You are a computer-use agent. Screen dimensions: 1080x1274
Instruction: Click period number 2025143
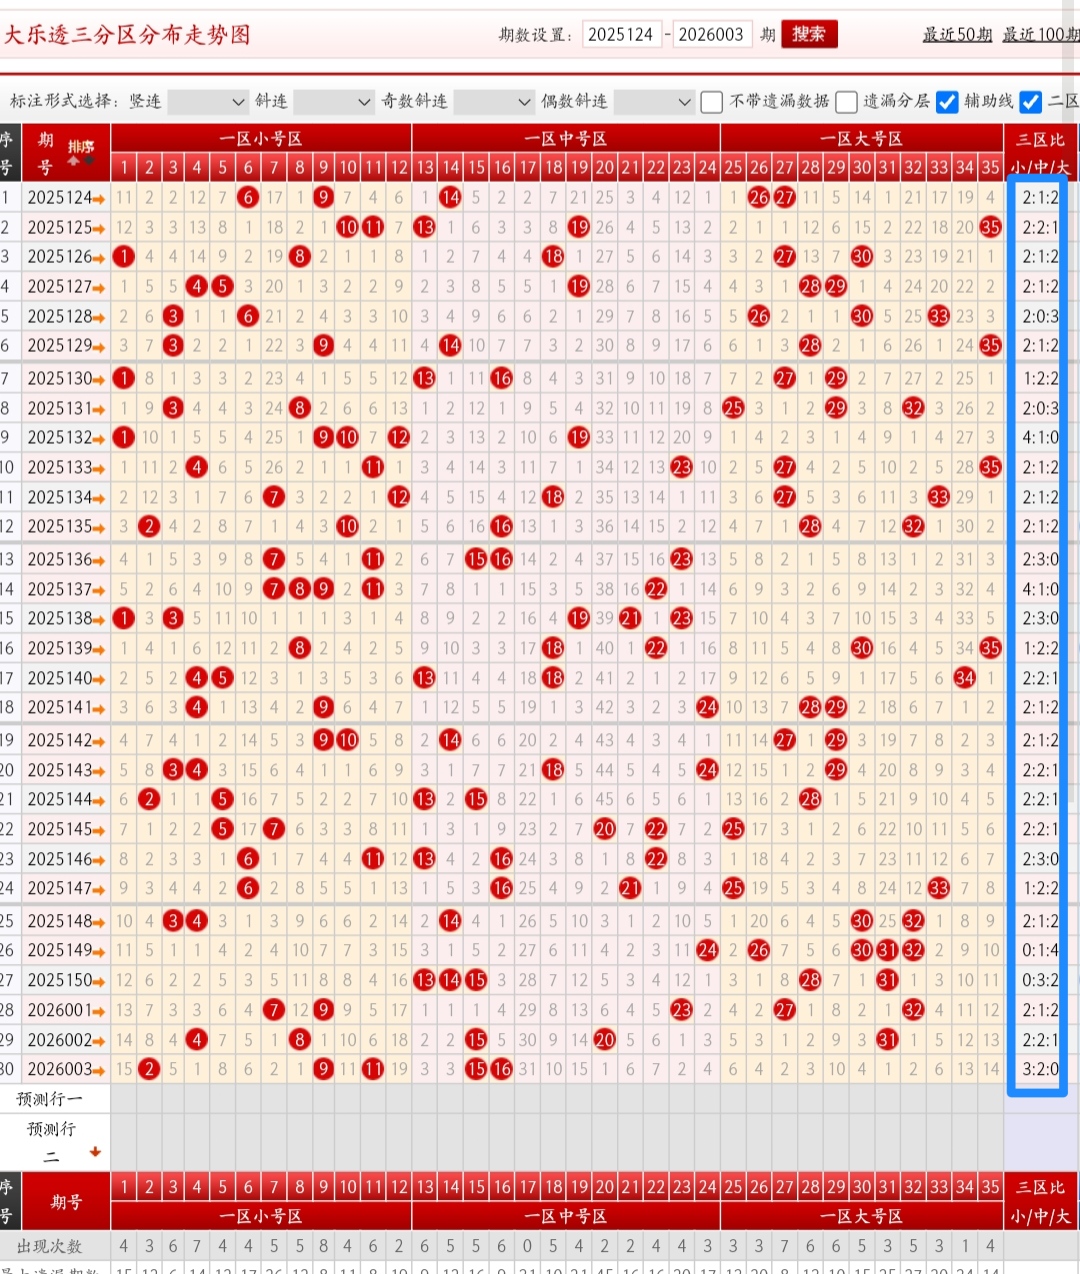(59, 770)
